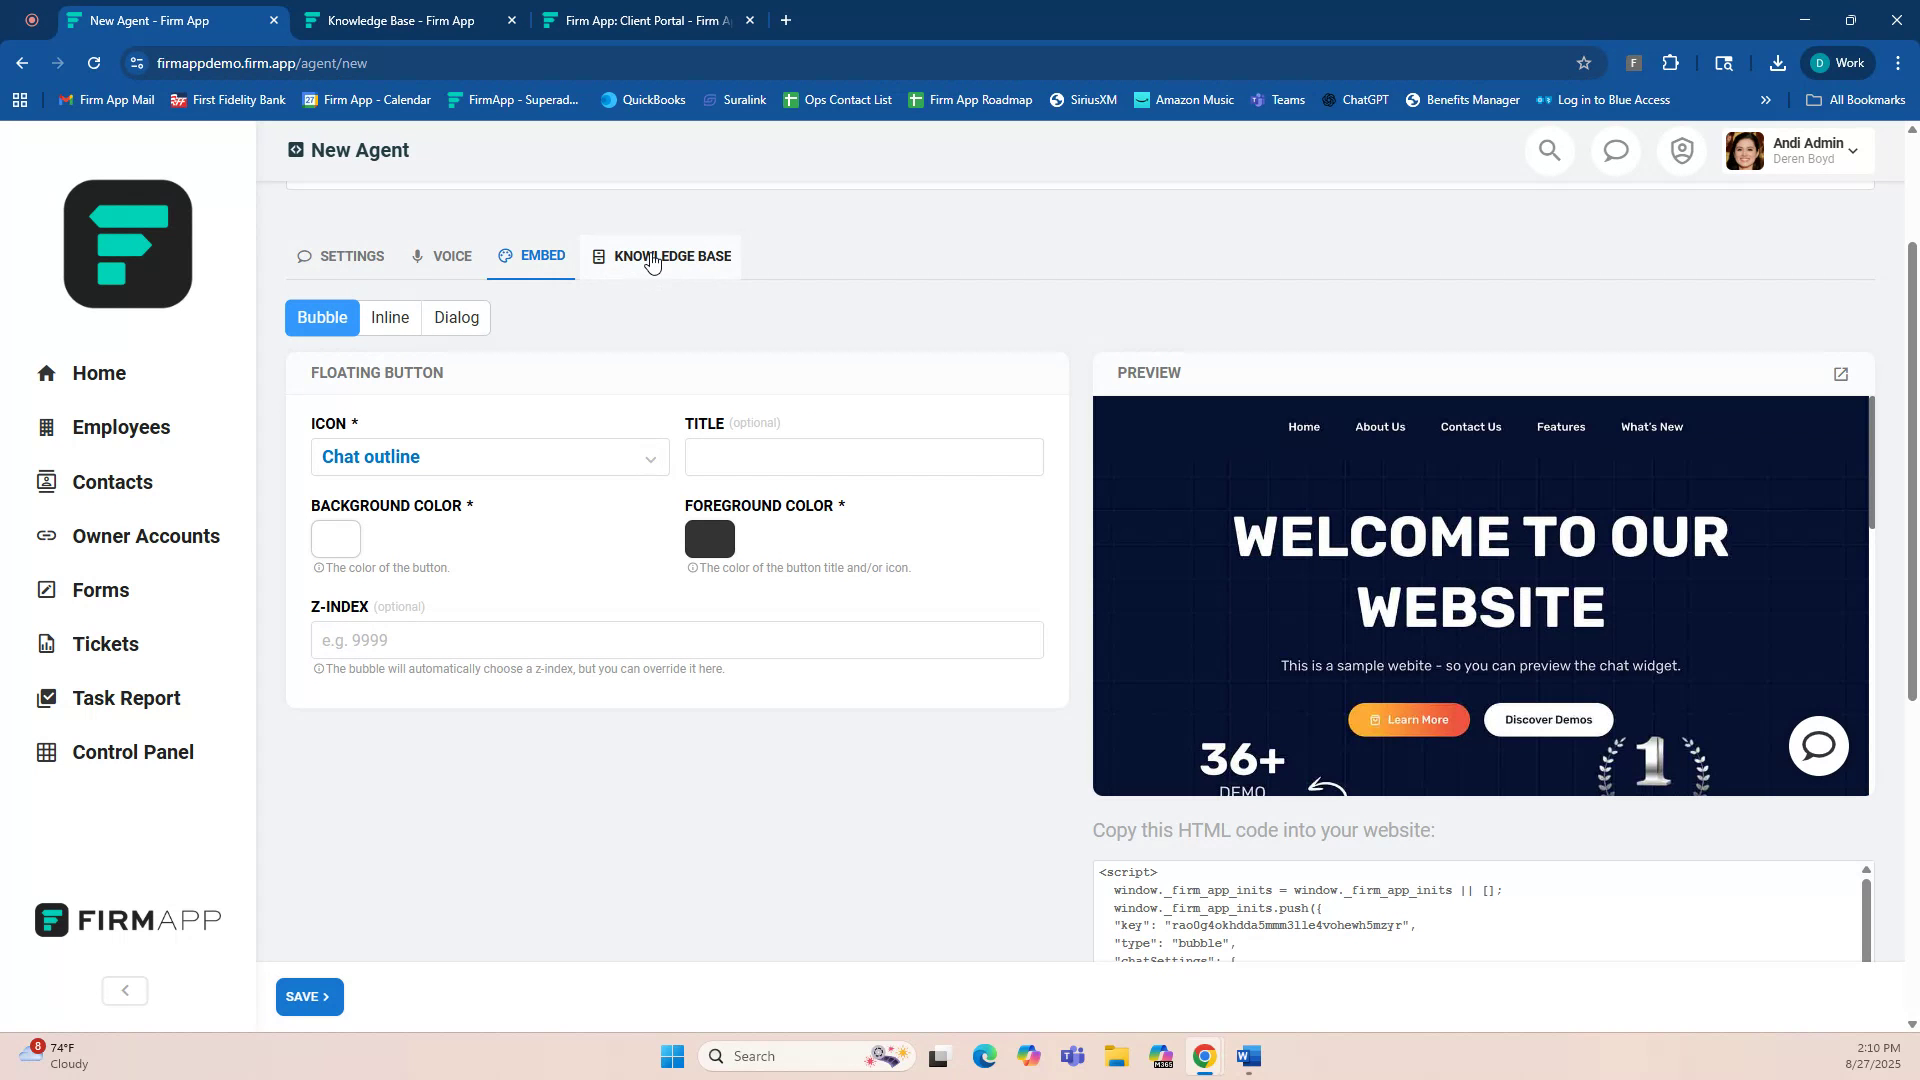Expand the hidden bookmarks chevron

(x=1766, y=99)
